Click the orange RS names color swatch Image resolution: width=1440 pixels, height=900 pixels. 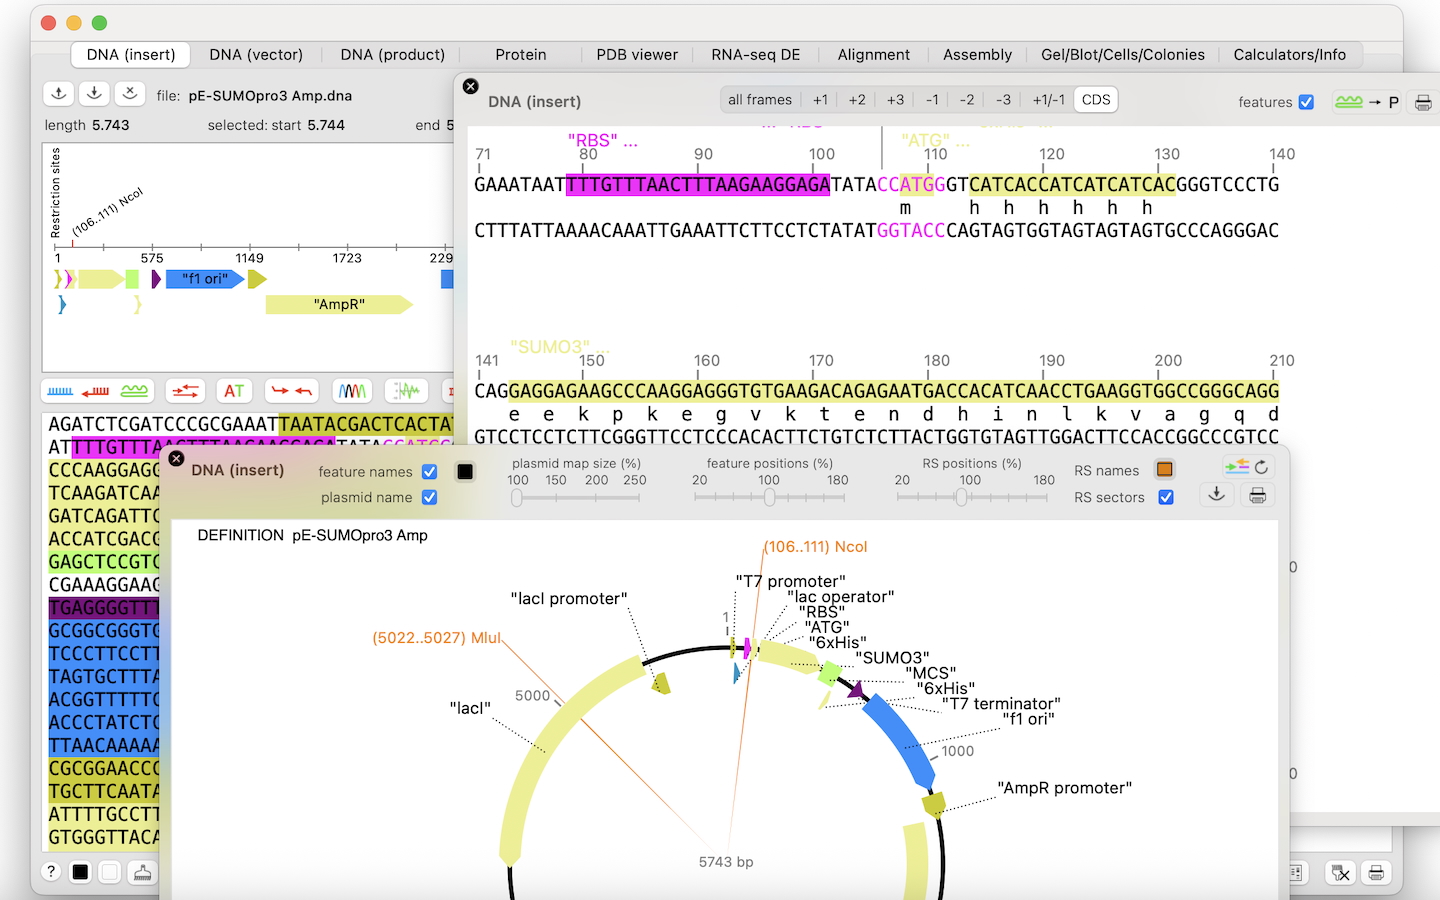pyautogui.click(x=1165, y=470)
